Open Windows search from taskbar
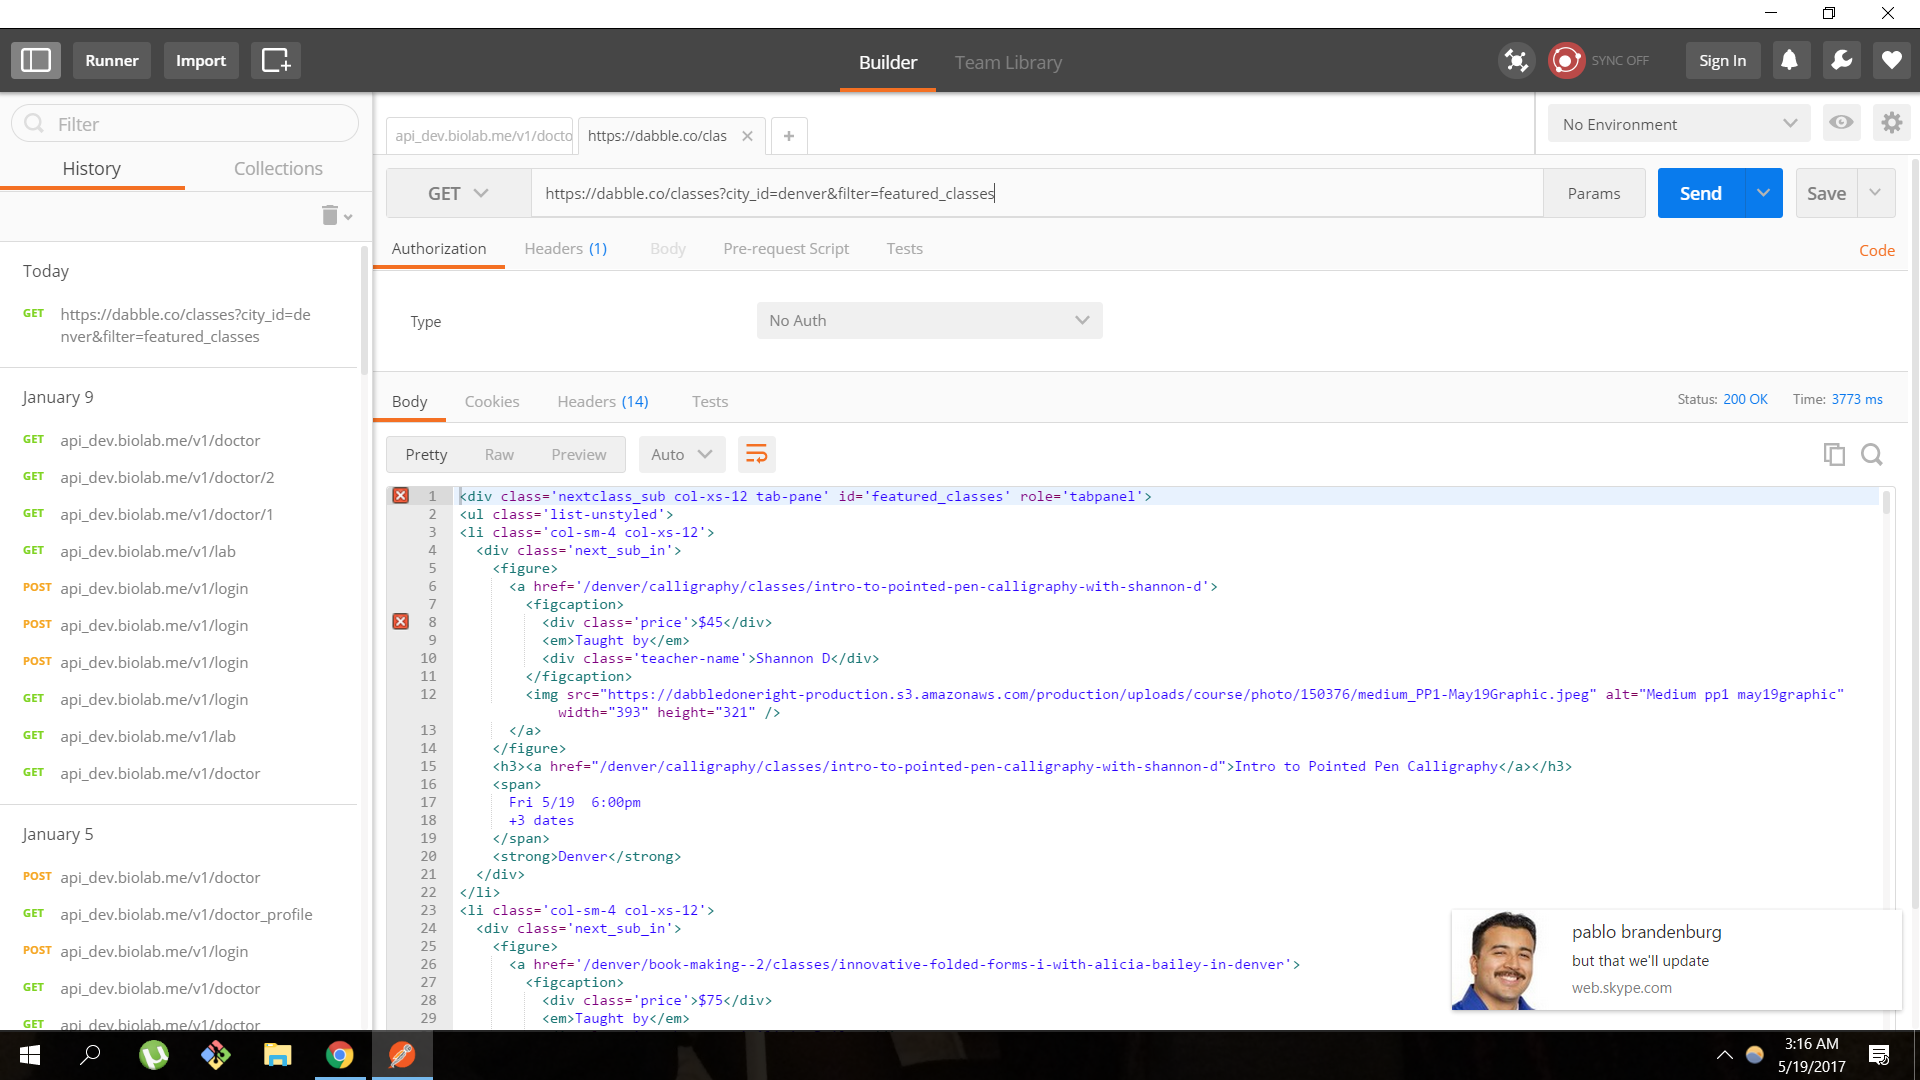 click(90, 1055)
